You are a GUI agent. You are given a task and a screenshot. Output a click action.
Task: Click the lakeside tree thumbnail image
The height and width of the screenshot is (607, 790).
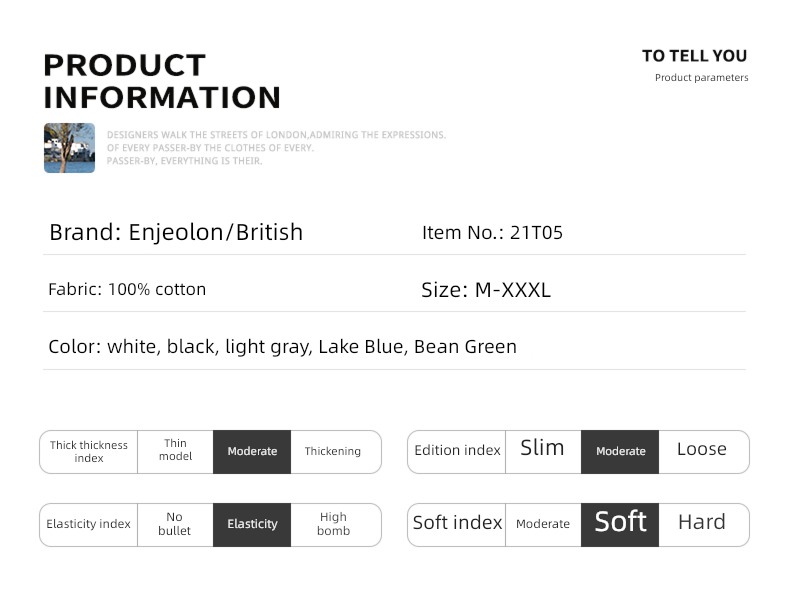click(70, 148)
